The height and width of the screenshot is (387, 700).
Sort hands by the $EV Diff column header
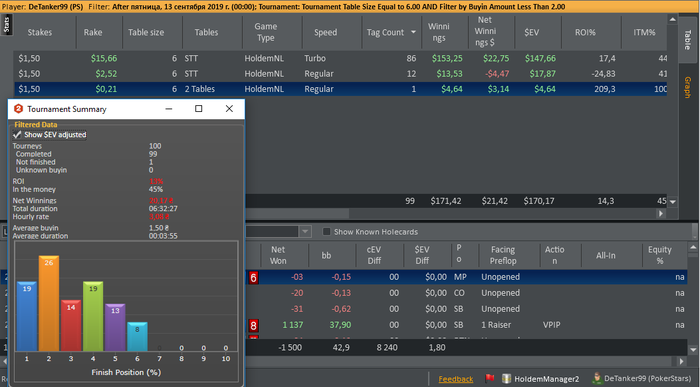pos(422,255)
